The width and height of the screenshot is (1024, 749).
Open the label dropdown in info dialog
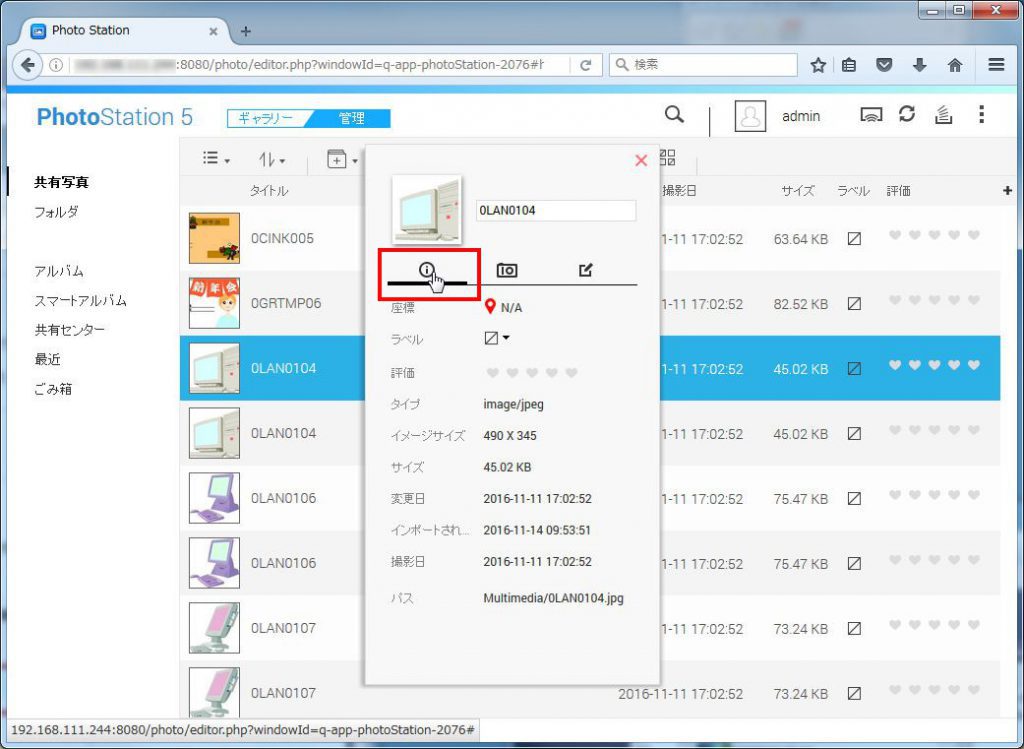(x=497, y=338)
